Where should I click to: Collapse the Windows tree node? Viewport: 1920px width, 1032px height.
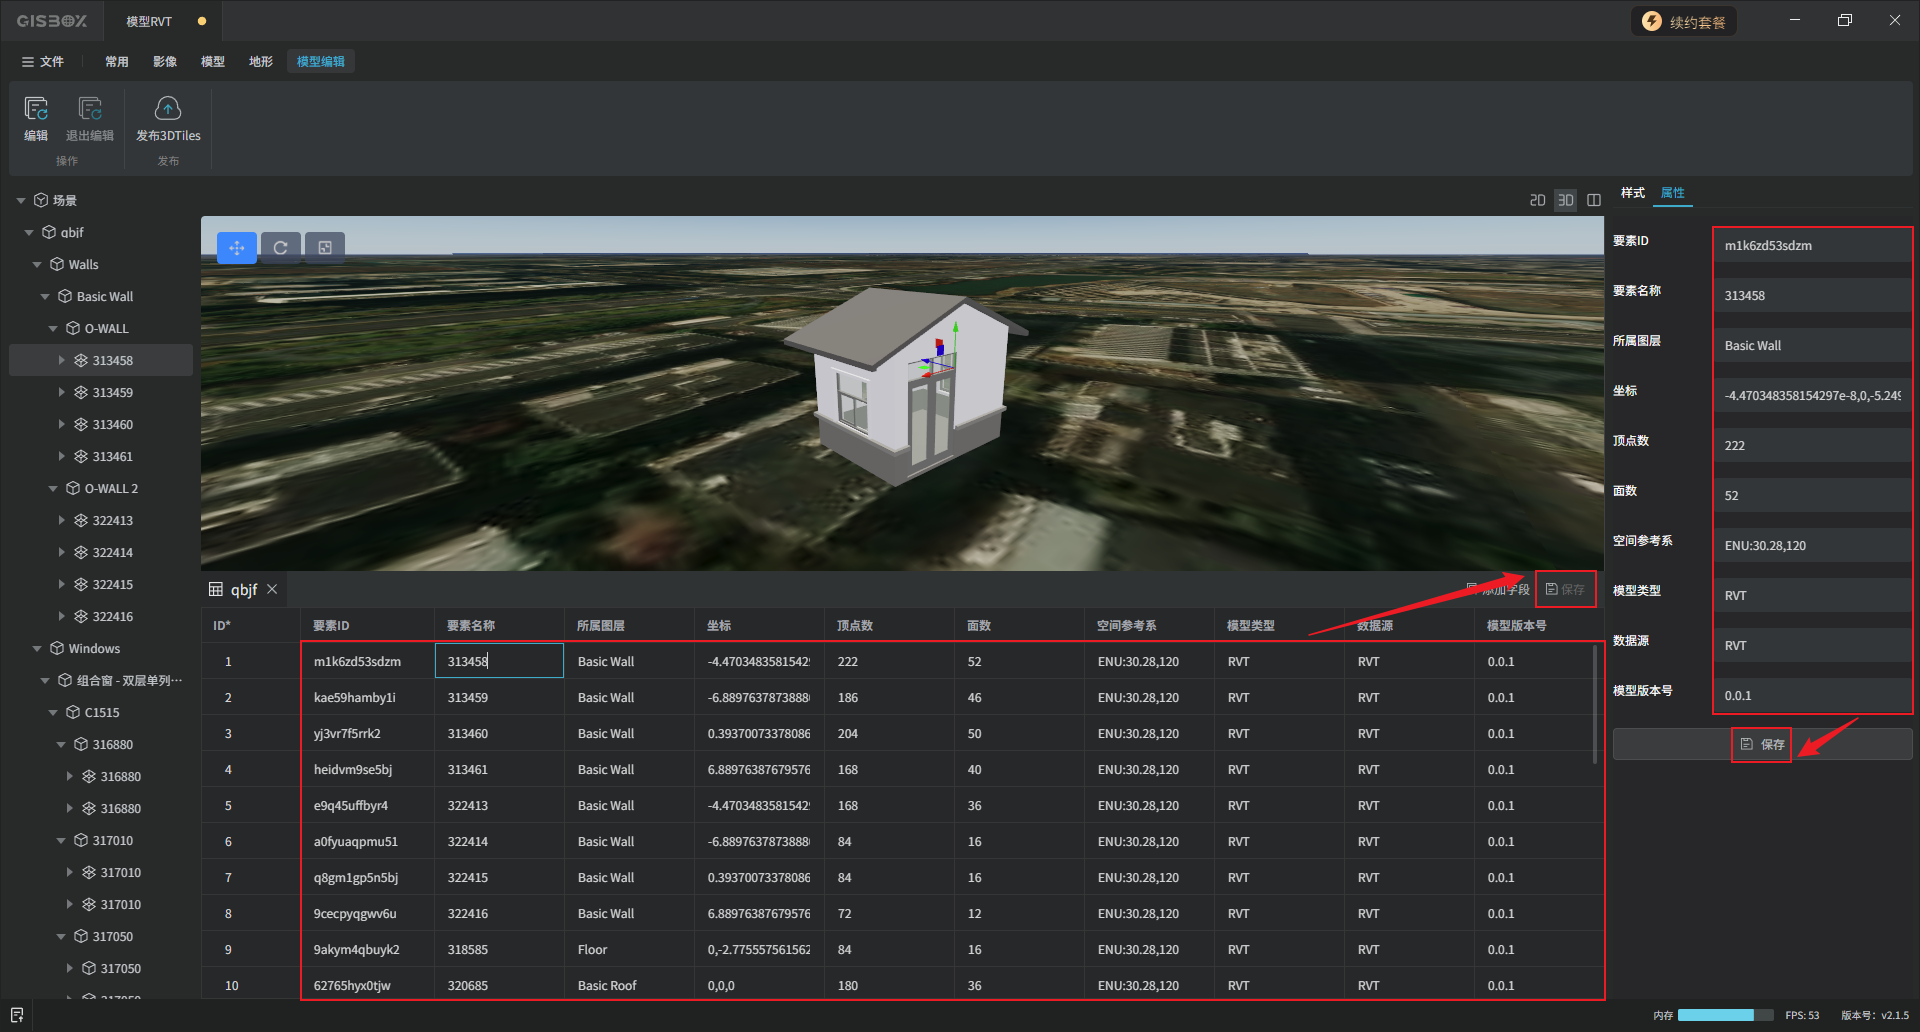pyautogui.click(x=37, y=649)
